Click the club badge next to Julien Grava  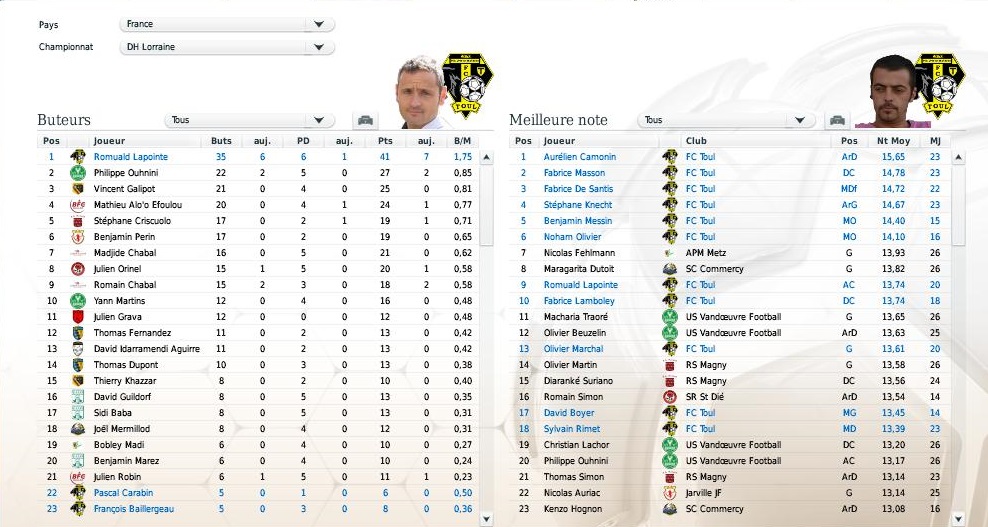(x=78, y=316)
